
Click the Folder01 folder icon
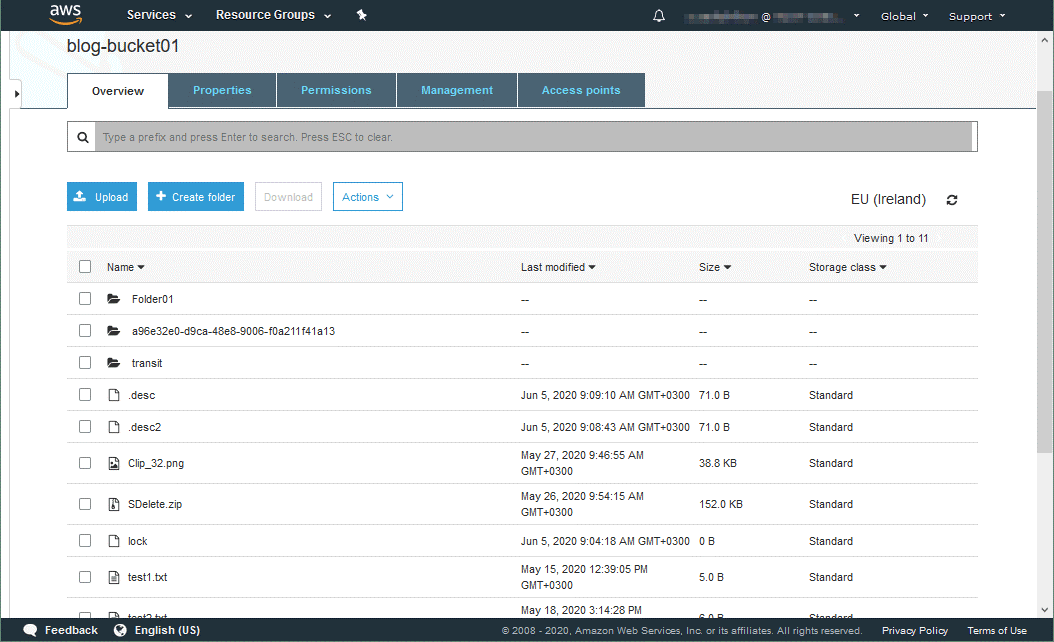coord(114,298)
